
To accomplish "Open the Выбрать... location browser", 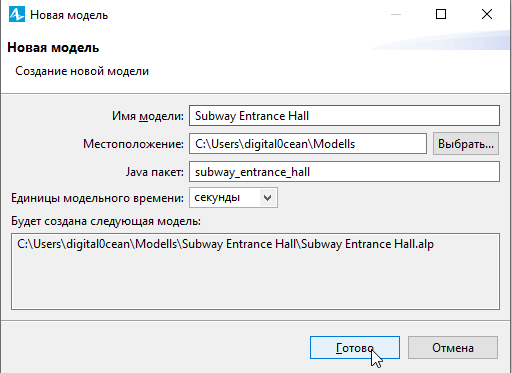I will [x=466, y=144].
